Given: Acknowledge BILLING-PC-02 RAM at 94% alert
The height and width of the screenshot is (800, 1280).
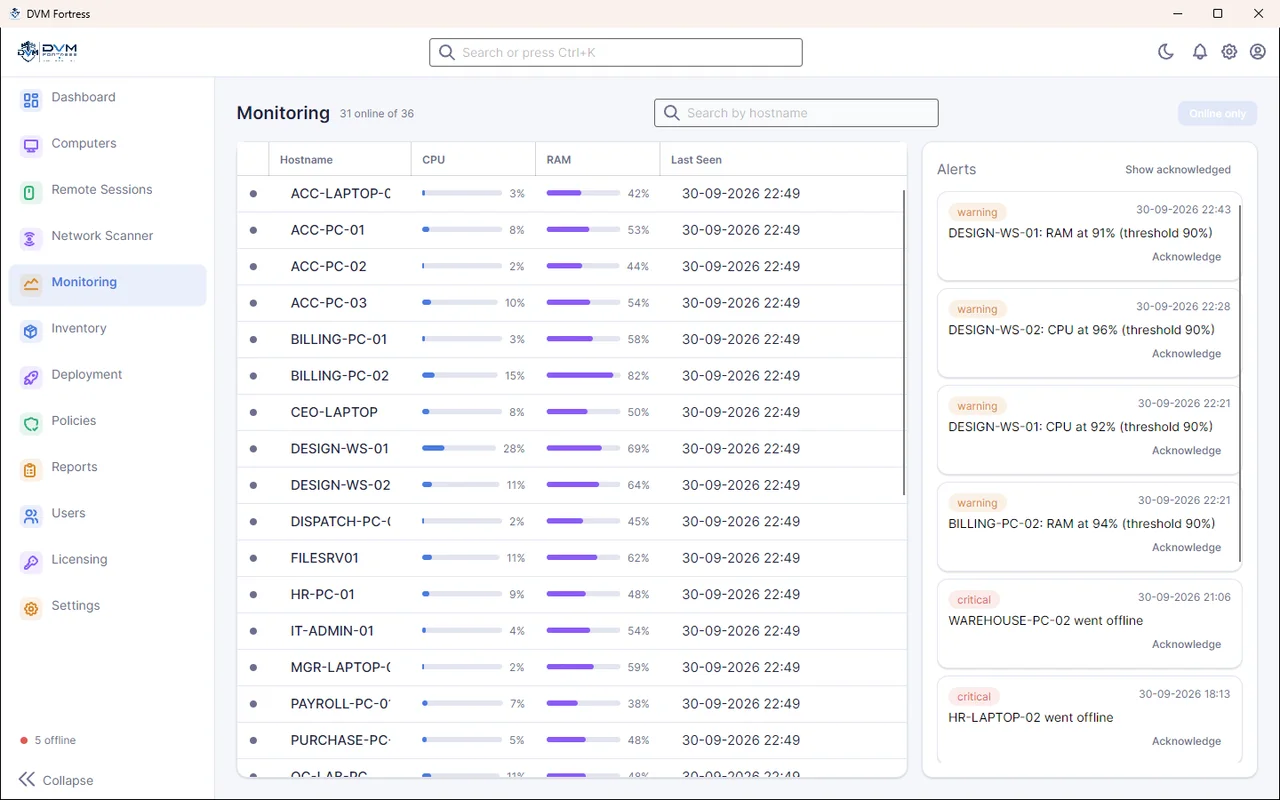Looking at the screenshot, I should tap(1186, 548).
